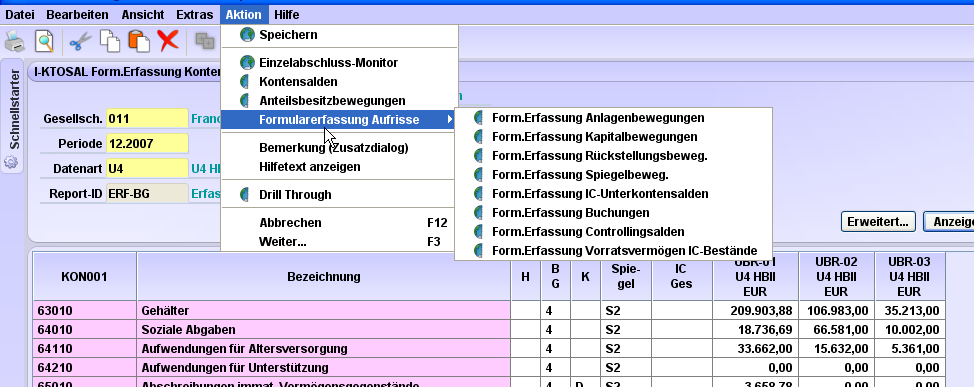
Task: Click icon beside Form.Erfassung Rückstellungsbeweg.
Action: [x=478, y=156]
